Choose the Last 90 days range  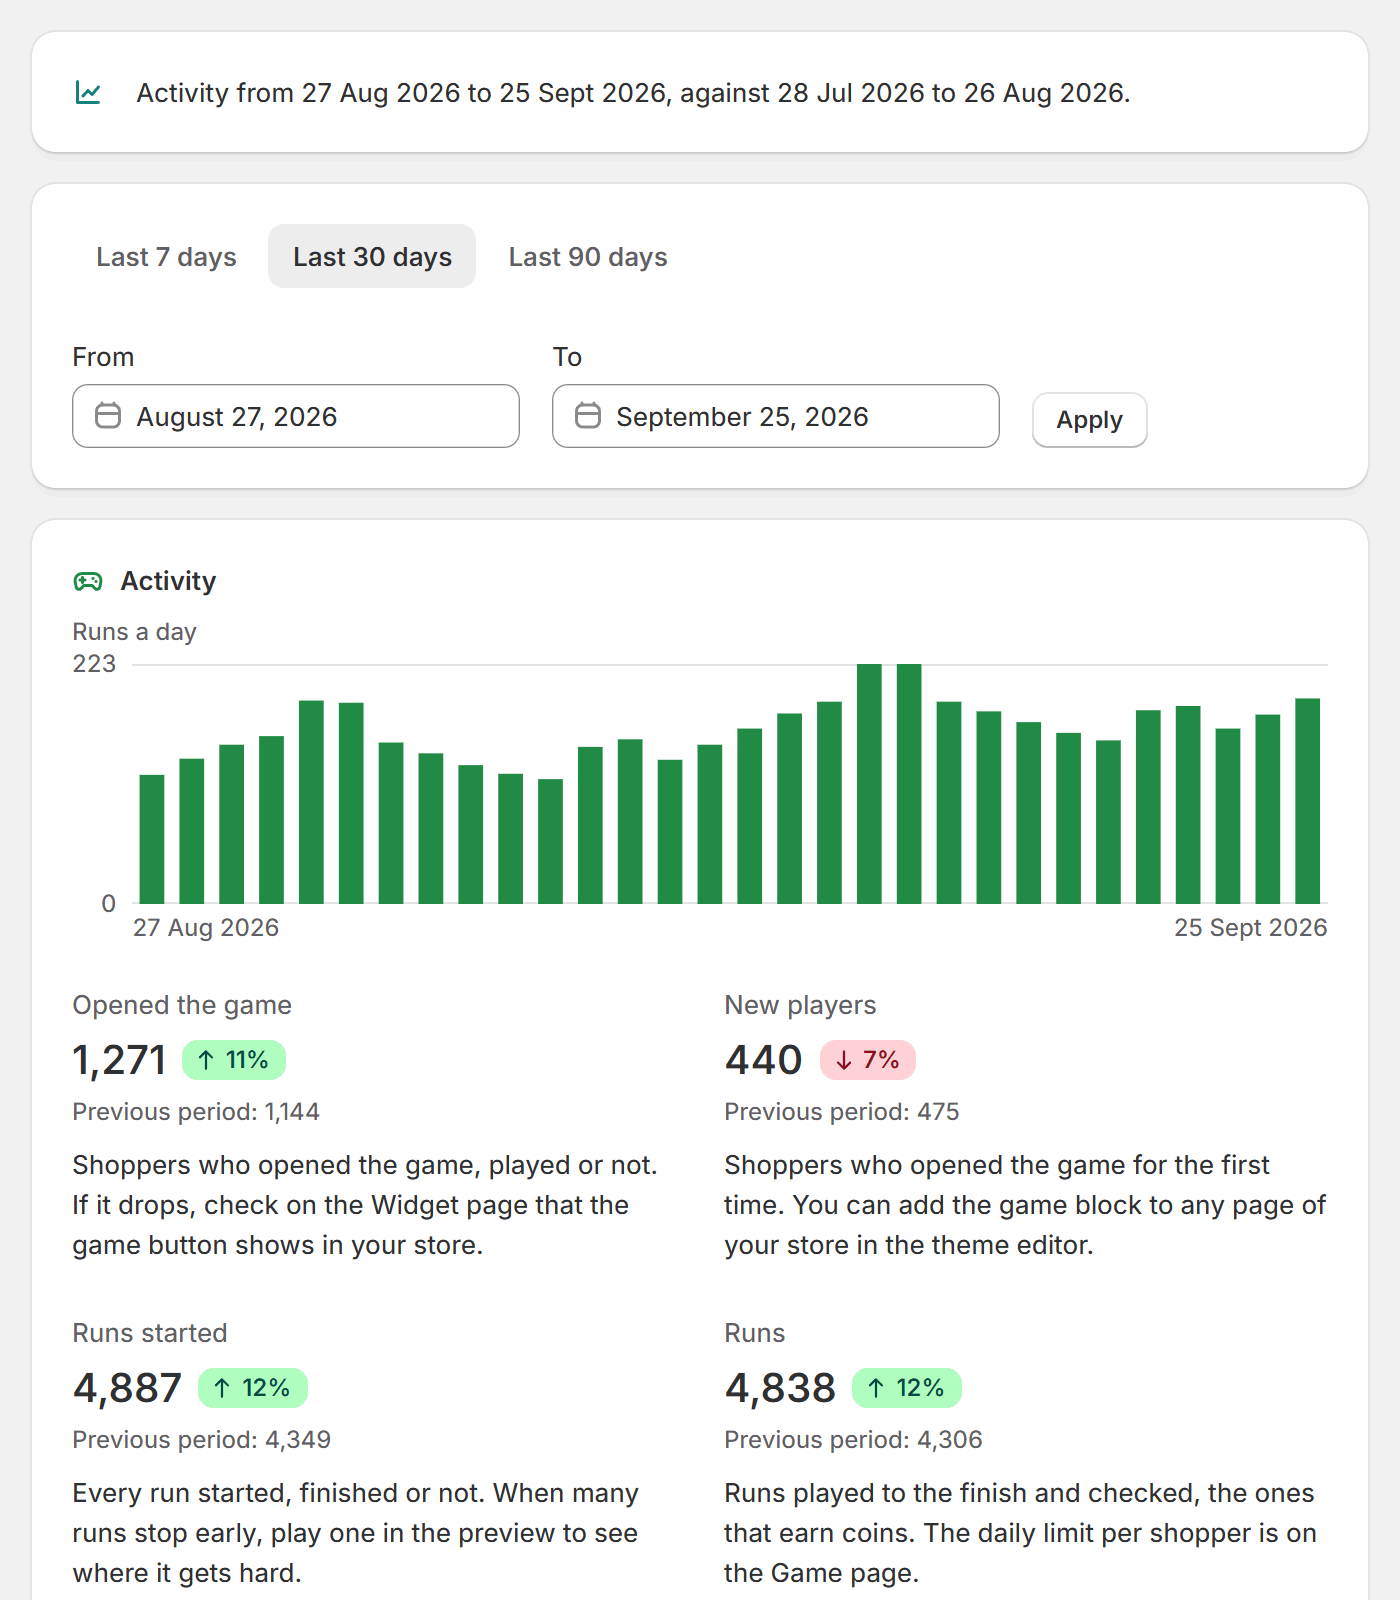click(588, 257)
